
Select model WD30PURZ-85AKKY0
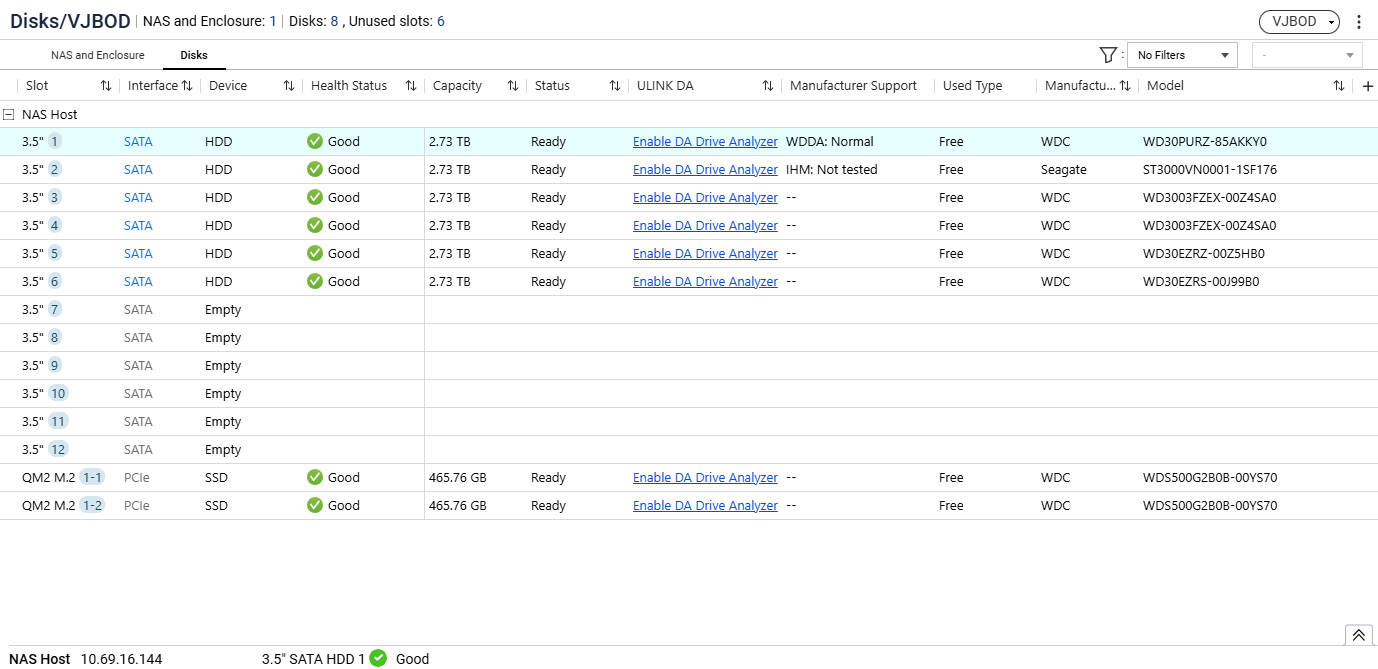(1205, 142)
